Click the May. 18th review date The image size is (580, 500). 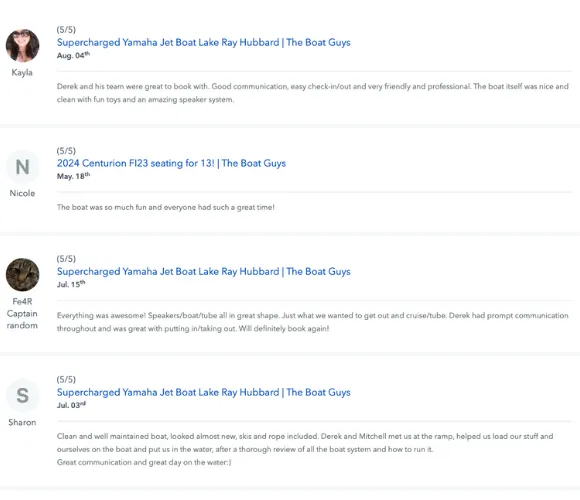73,176
